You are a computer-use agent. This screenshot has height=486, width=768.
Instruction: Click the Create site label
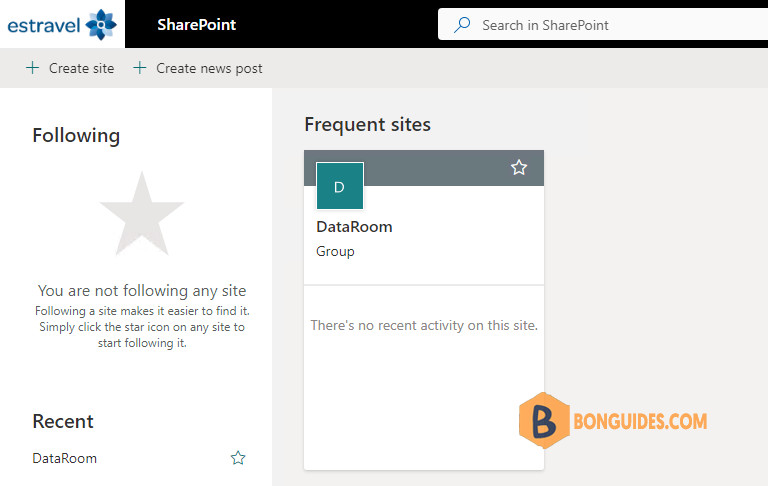point(81,68)
